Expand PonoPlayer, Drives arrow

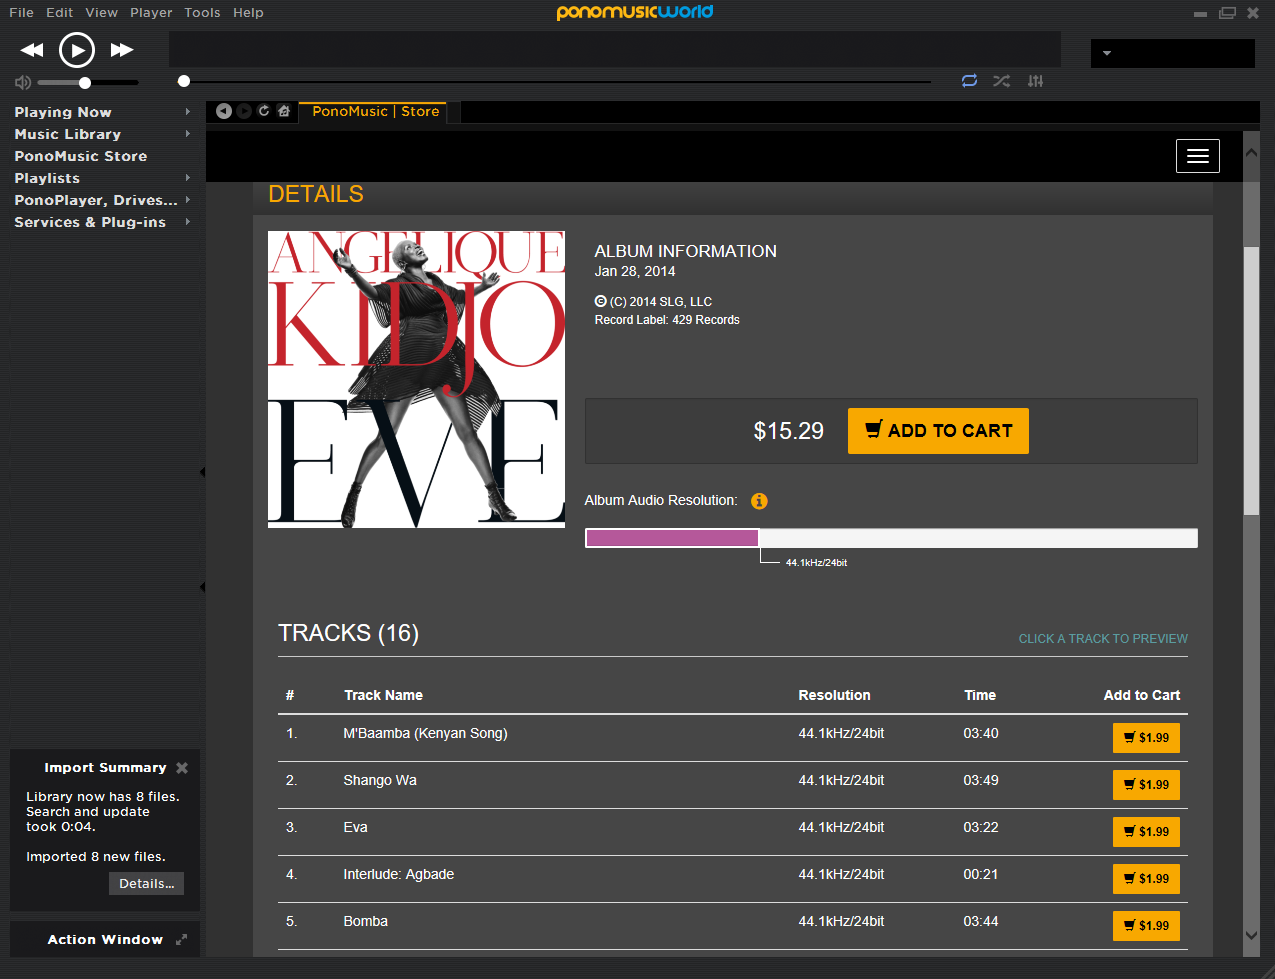click(x=187, y=200)
